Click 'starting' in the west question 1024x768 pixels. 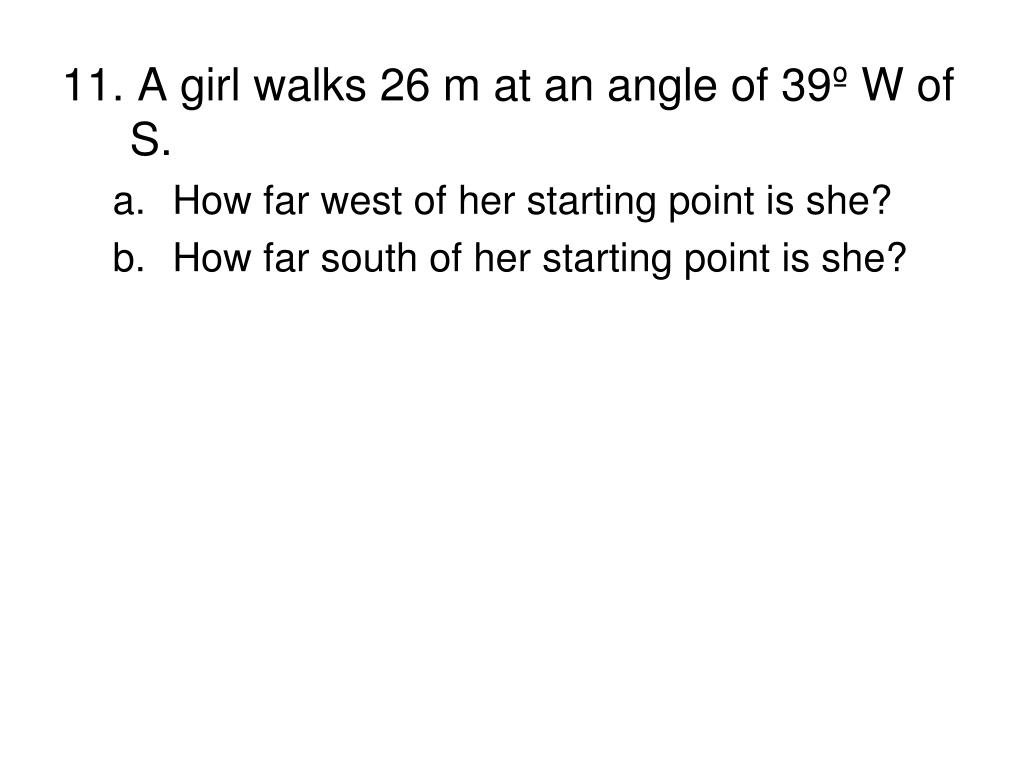tap(591, 201)
